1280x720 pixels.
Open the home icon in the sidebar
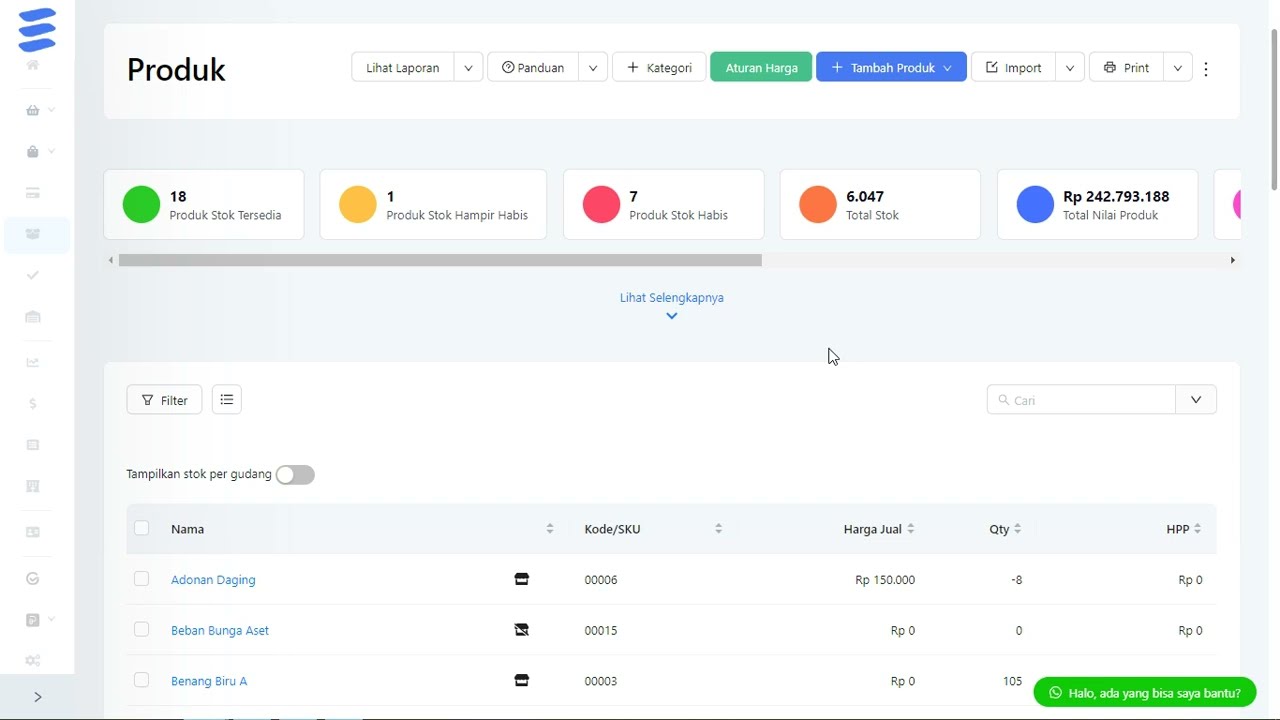(x=33, y=65)
